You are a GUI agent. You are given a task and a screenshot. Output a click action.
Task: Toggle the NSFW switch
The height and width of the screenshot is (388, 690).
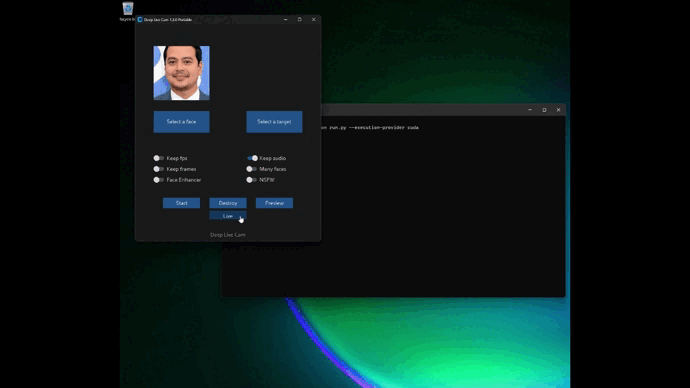(x=251, y=180)
